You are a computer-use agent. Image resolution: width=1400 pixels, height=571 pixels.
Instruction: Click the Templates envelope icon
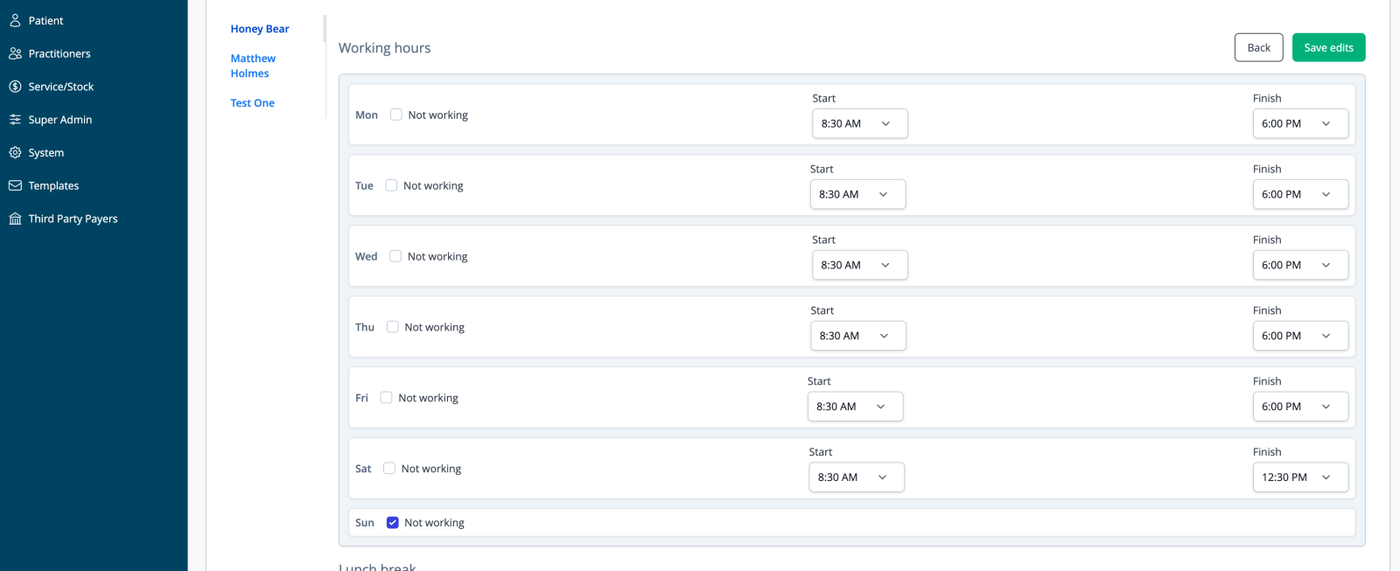pos(15,185)
